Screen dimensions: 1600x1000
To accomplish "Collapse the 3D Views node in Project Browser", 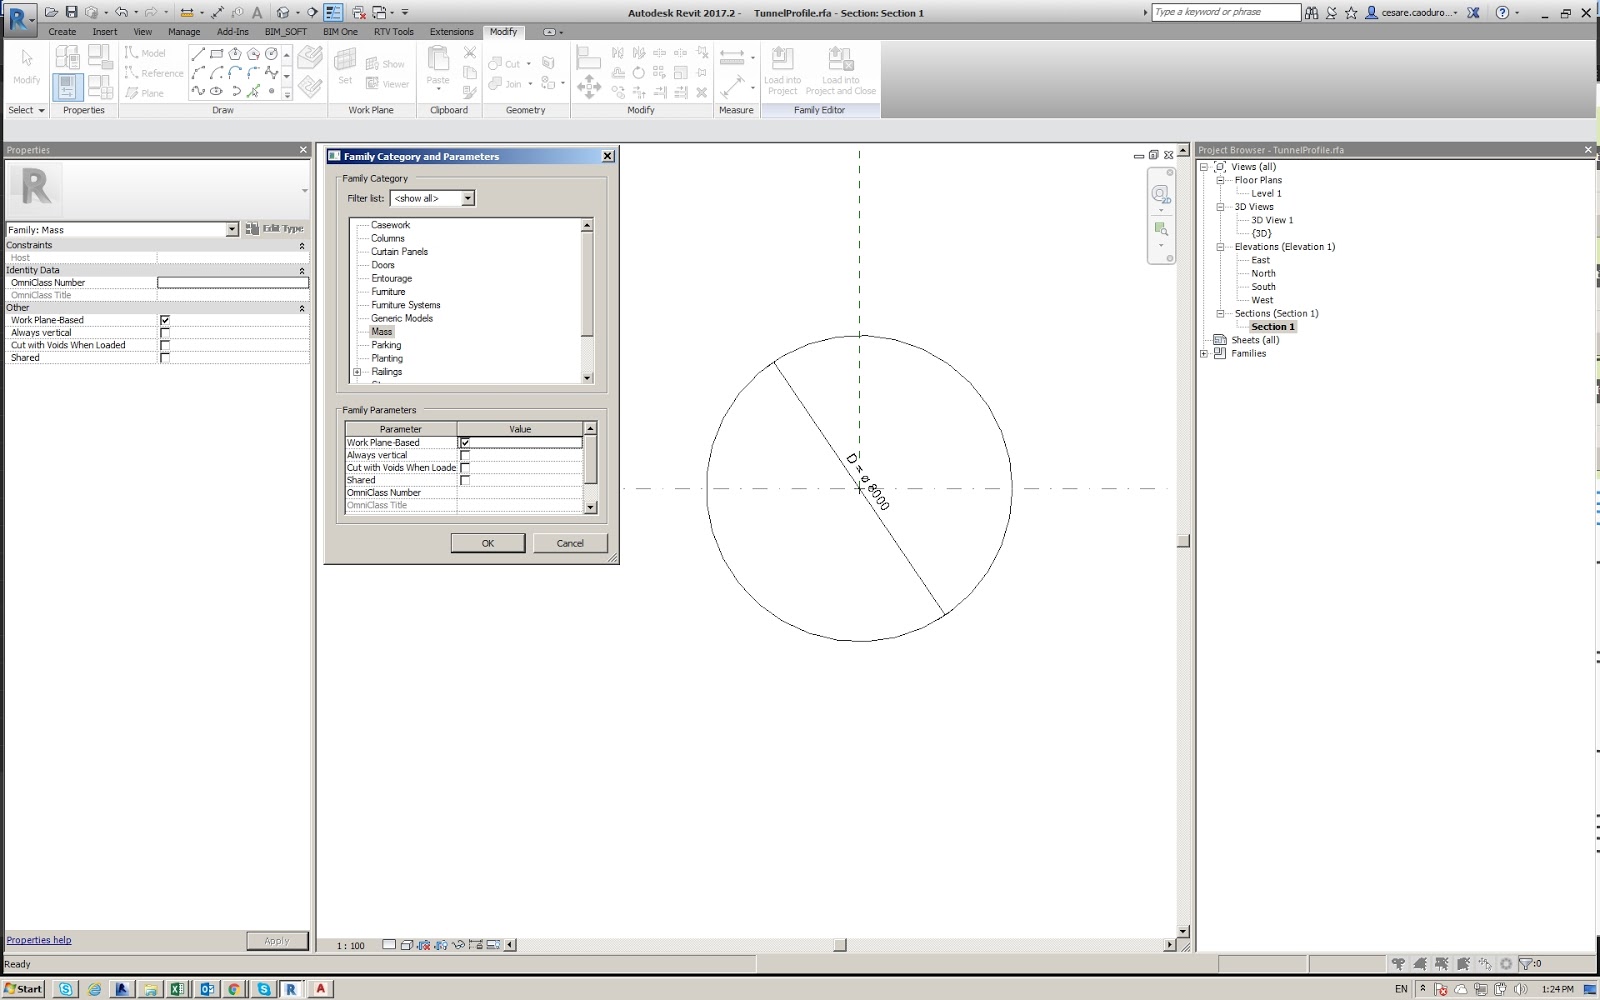I will click(x=1220, y=207).
